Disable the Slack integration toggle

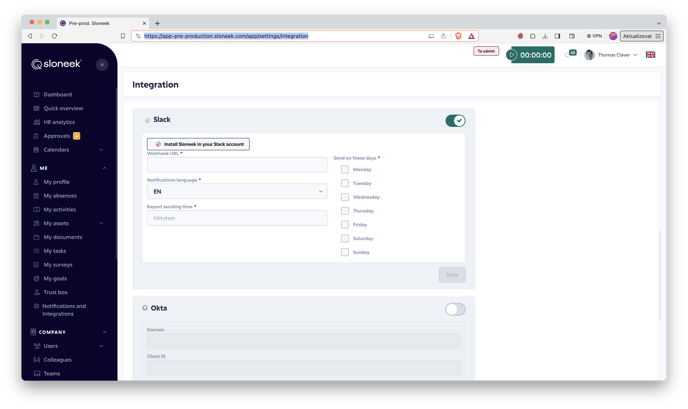[455, 121]
